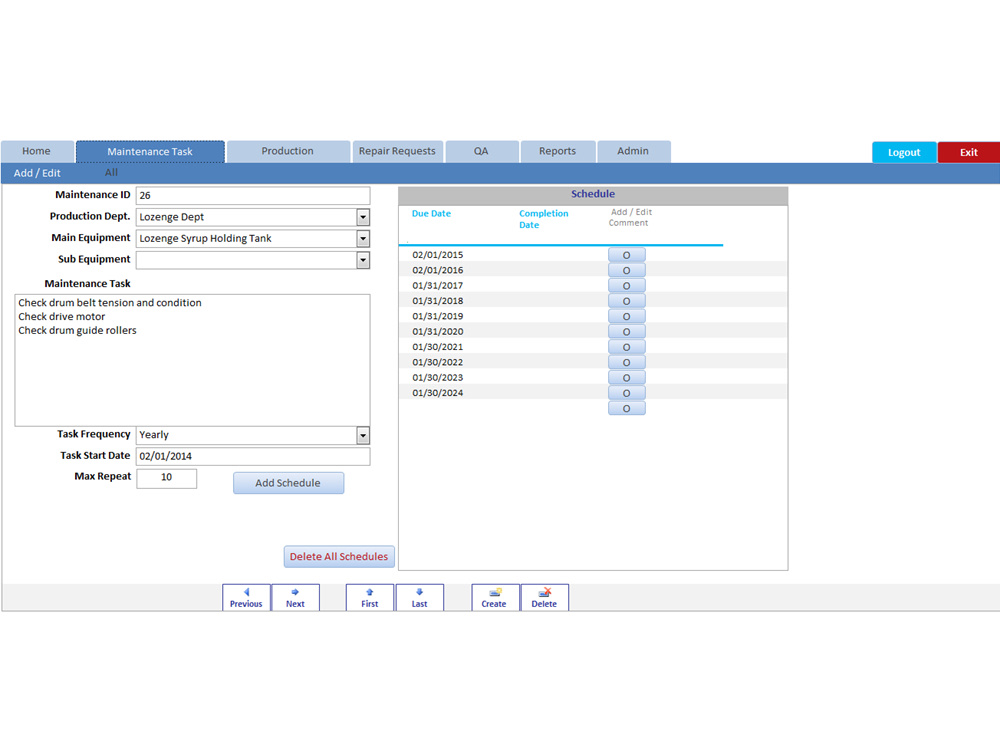Expand the Main Equipment selection list
Screen dimensions: 1000x750
(362, 238)
